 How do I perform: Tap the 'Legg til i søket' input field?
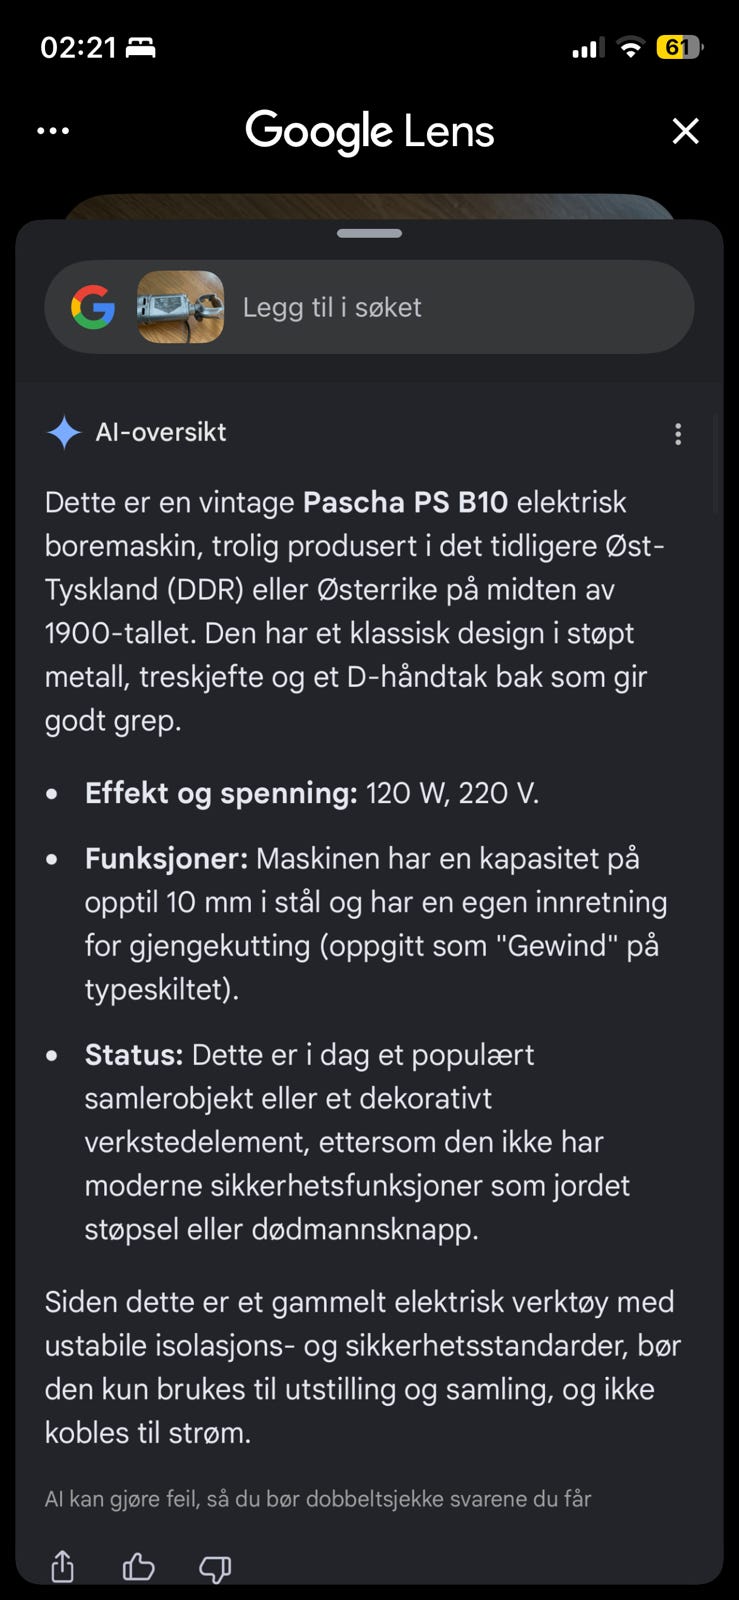369,307
